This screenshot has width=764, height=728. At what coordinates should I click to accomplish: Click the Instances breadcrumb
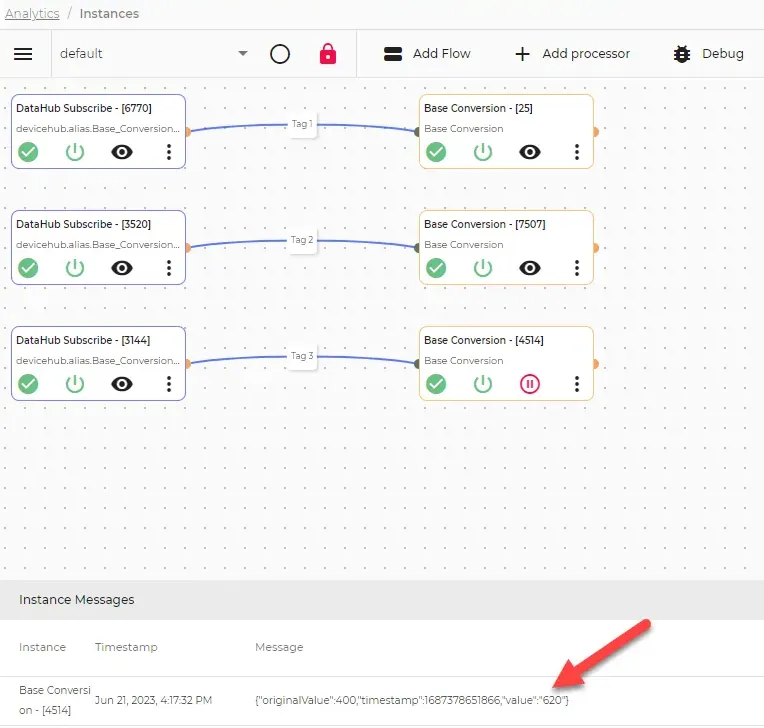(x=109, y=14)
